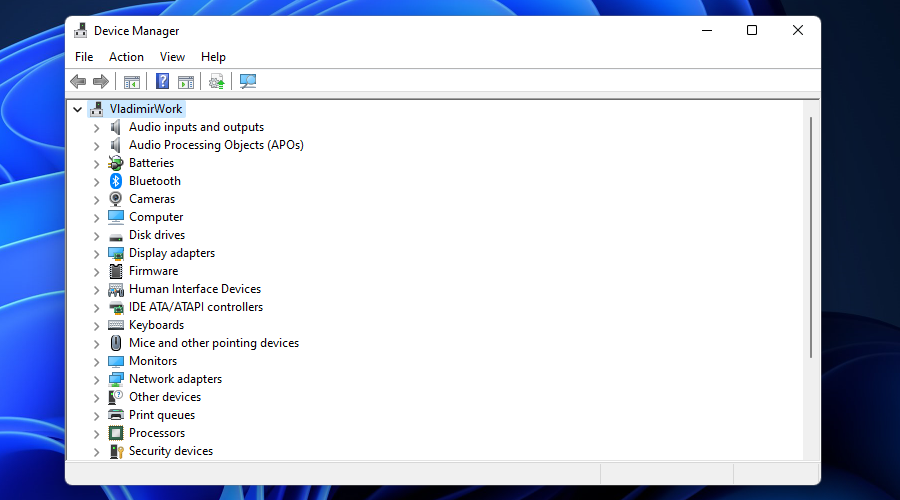Viewport: 900px width, 500px height.
Task: Click the Bluetooth logo icon
Action: (116, 181)
